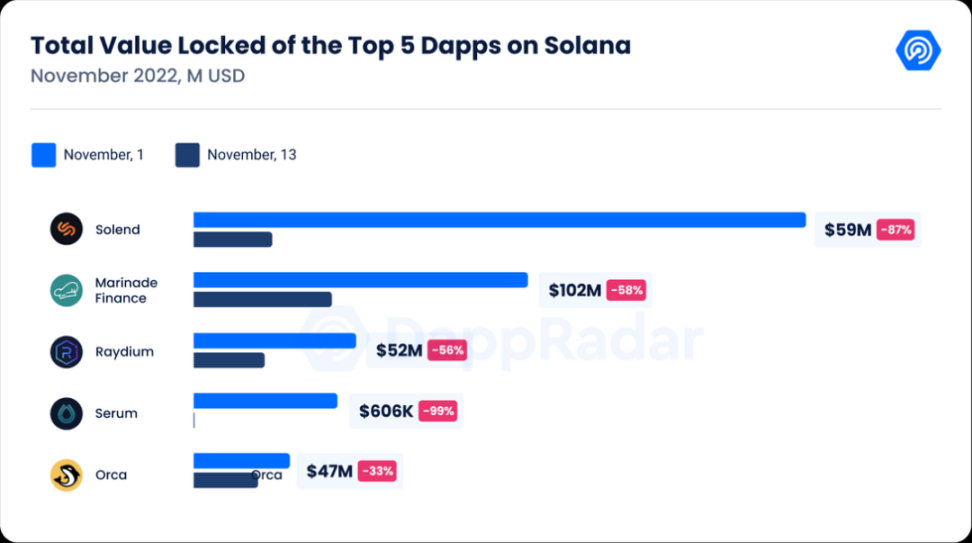Screen dimensions: 972x543
Task: Click the Marinade Finance November 13 bar
Action: click(262, 299)
